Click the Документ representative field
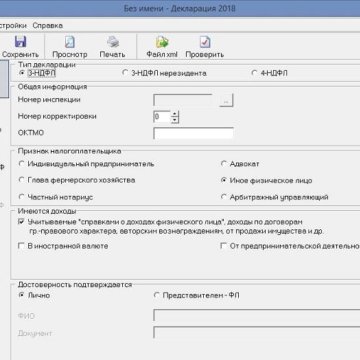360x360 pixels. 257,333
